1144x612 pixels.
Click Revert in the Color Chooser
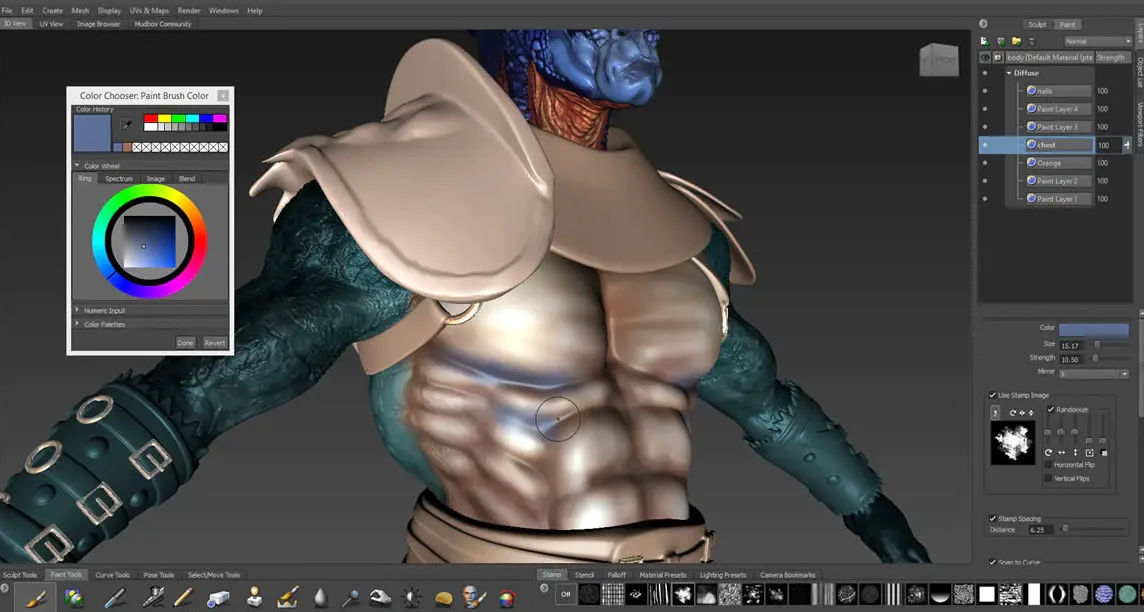pyautogui.click(x=215, y=342)
